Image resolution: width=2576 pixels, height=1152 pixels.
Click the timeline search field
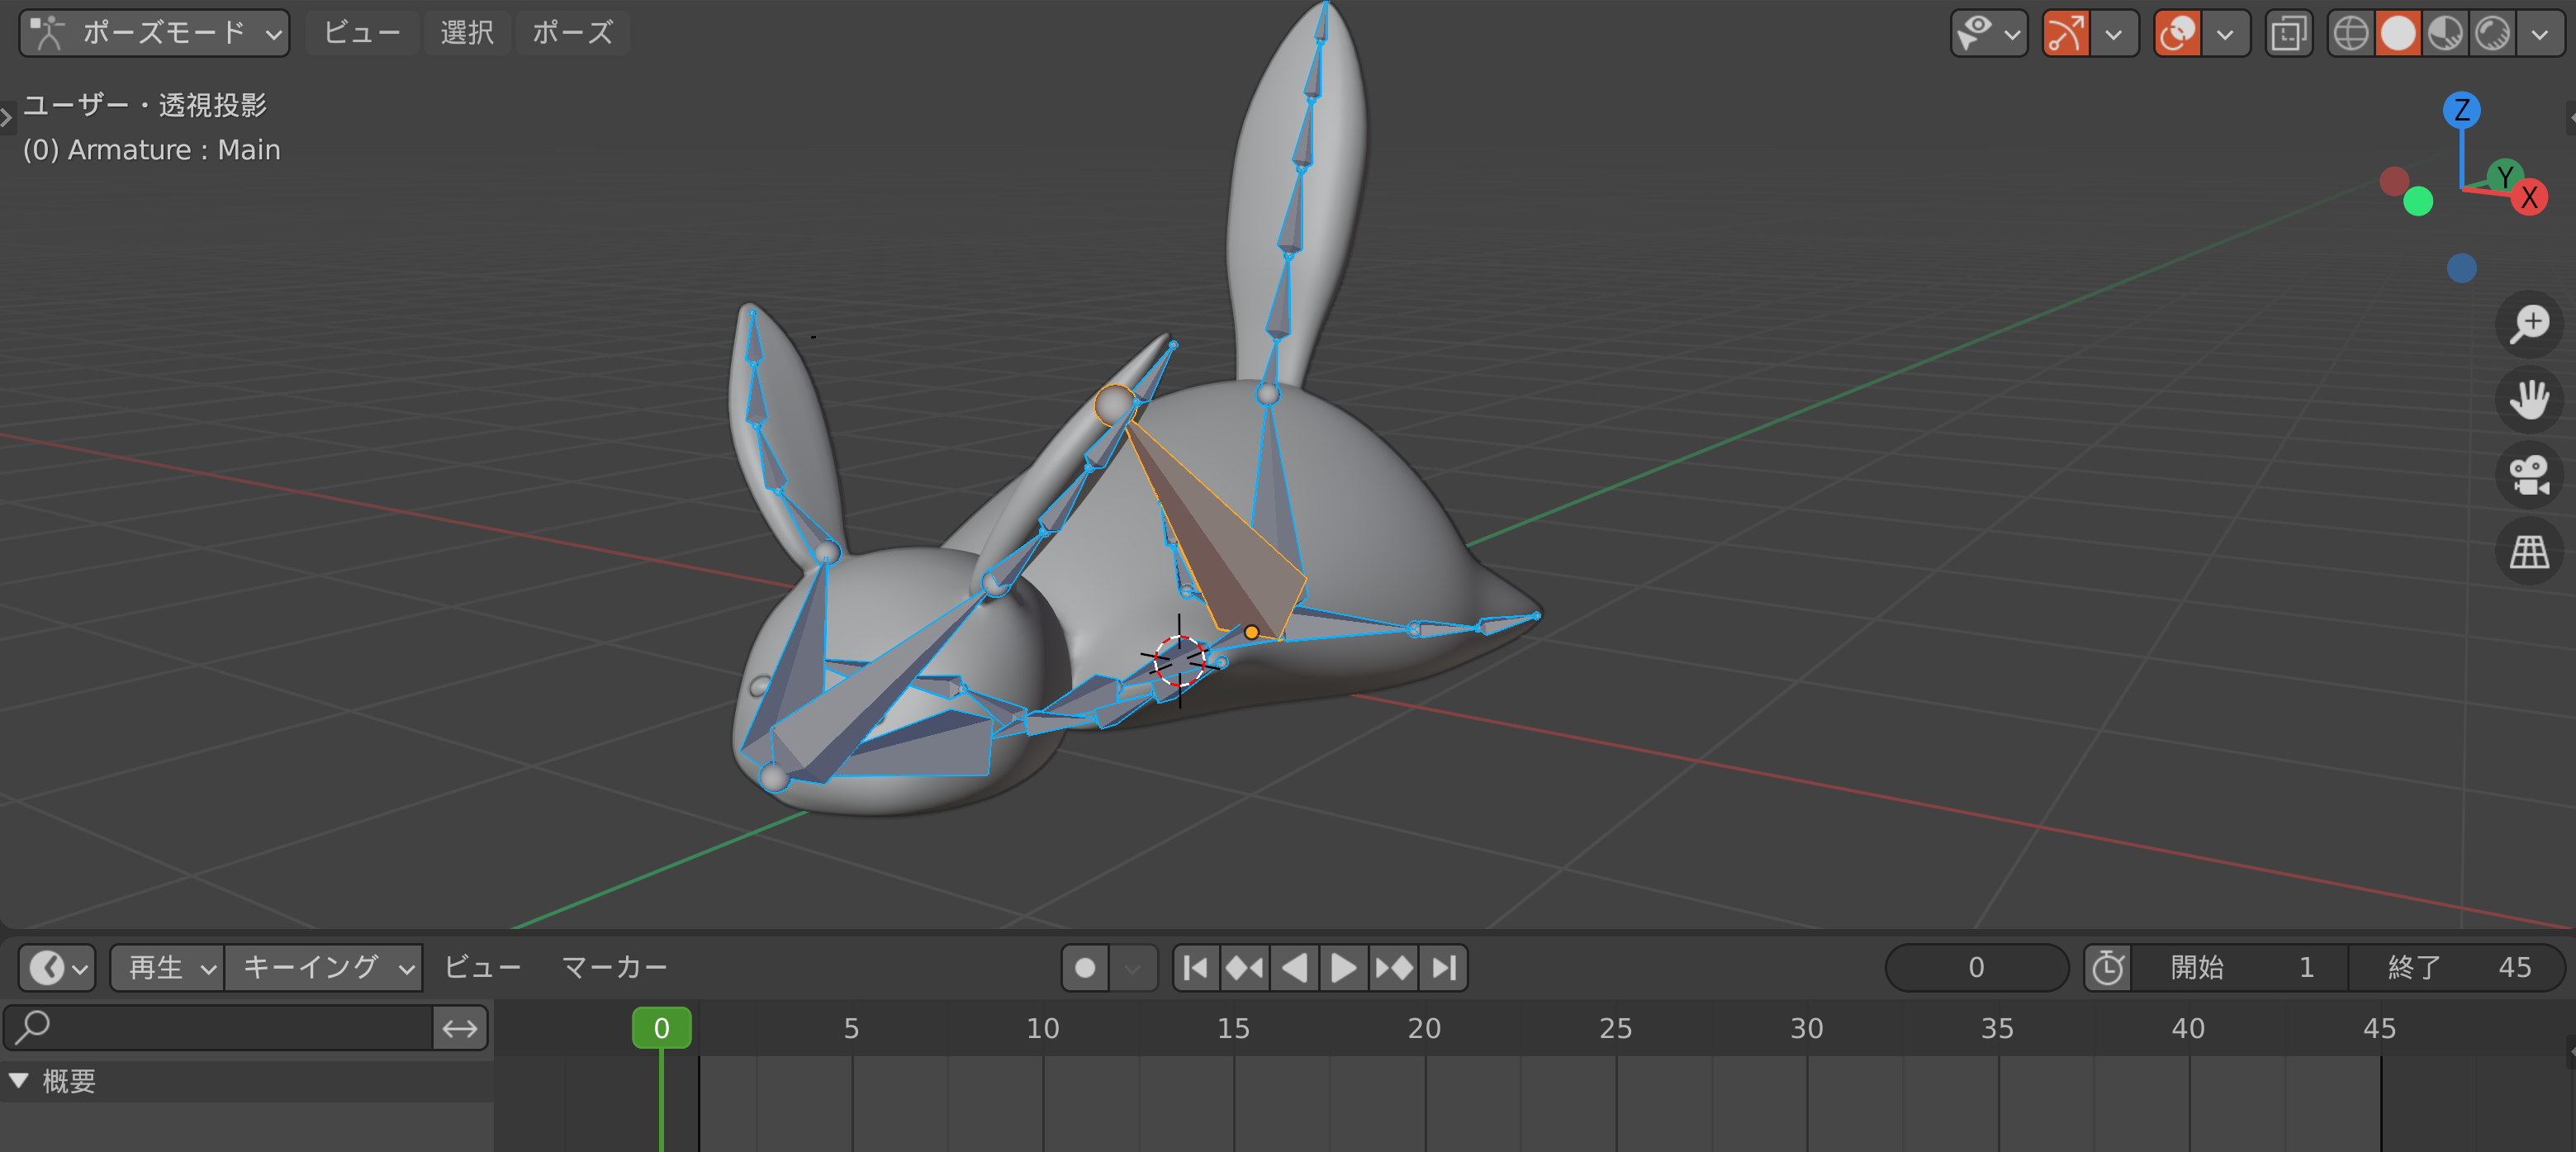[218, 1028]
